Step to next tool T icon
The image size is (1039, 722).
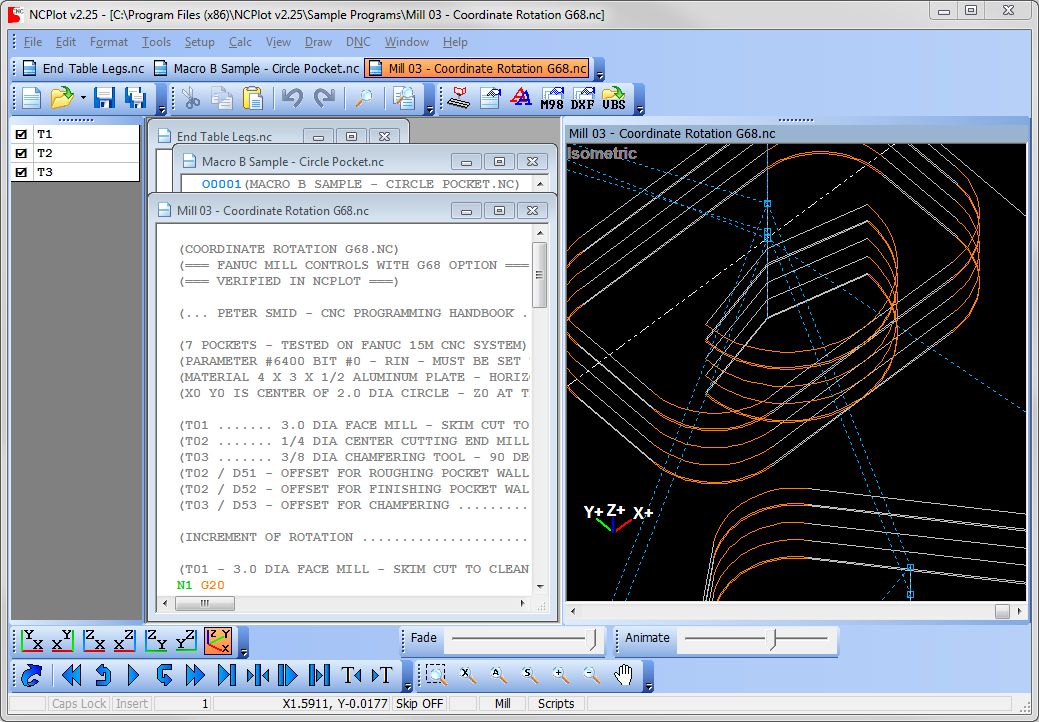[x=382, y=676]
